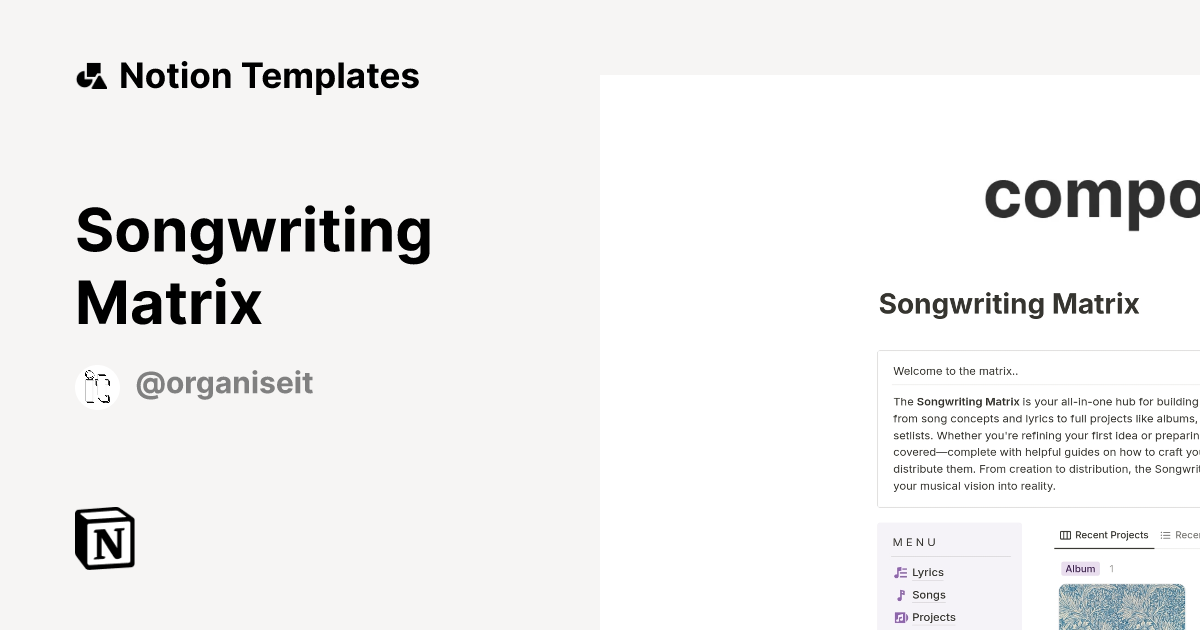Viewport: 1200px width, 630px height.
Task: Click the list view icon on the second tab
Action: click(1165, 535)
